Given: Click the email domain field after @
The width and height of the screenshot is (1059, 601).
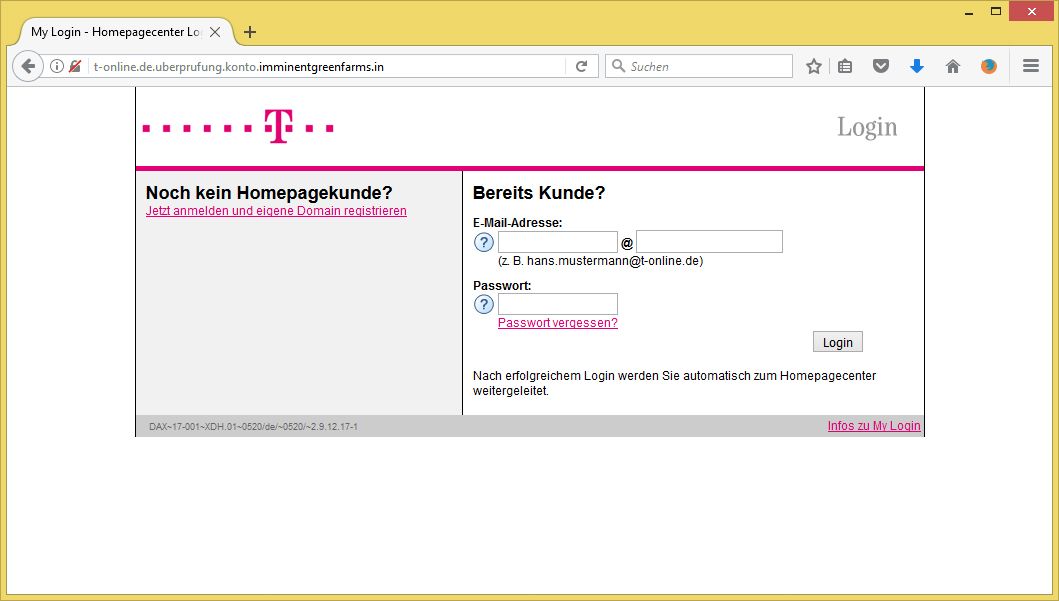Looking at the screenshot, I should [x=709, y=242].
